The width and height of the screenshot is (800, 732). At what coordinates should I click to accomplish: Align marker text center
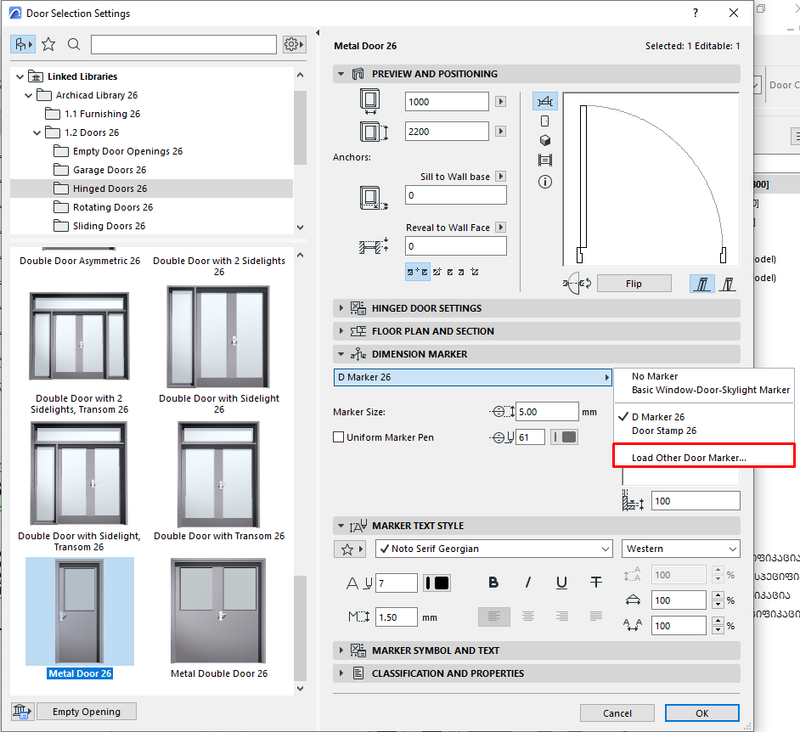click(528, 617)
